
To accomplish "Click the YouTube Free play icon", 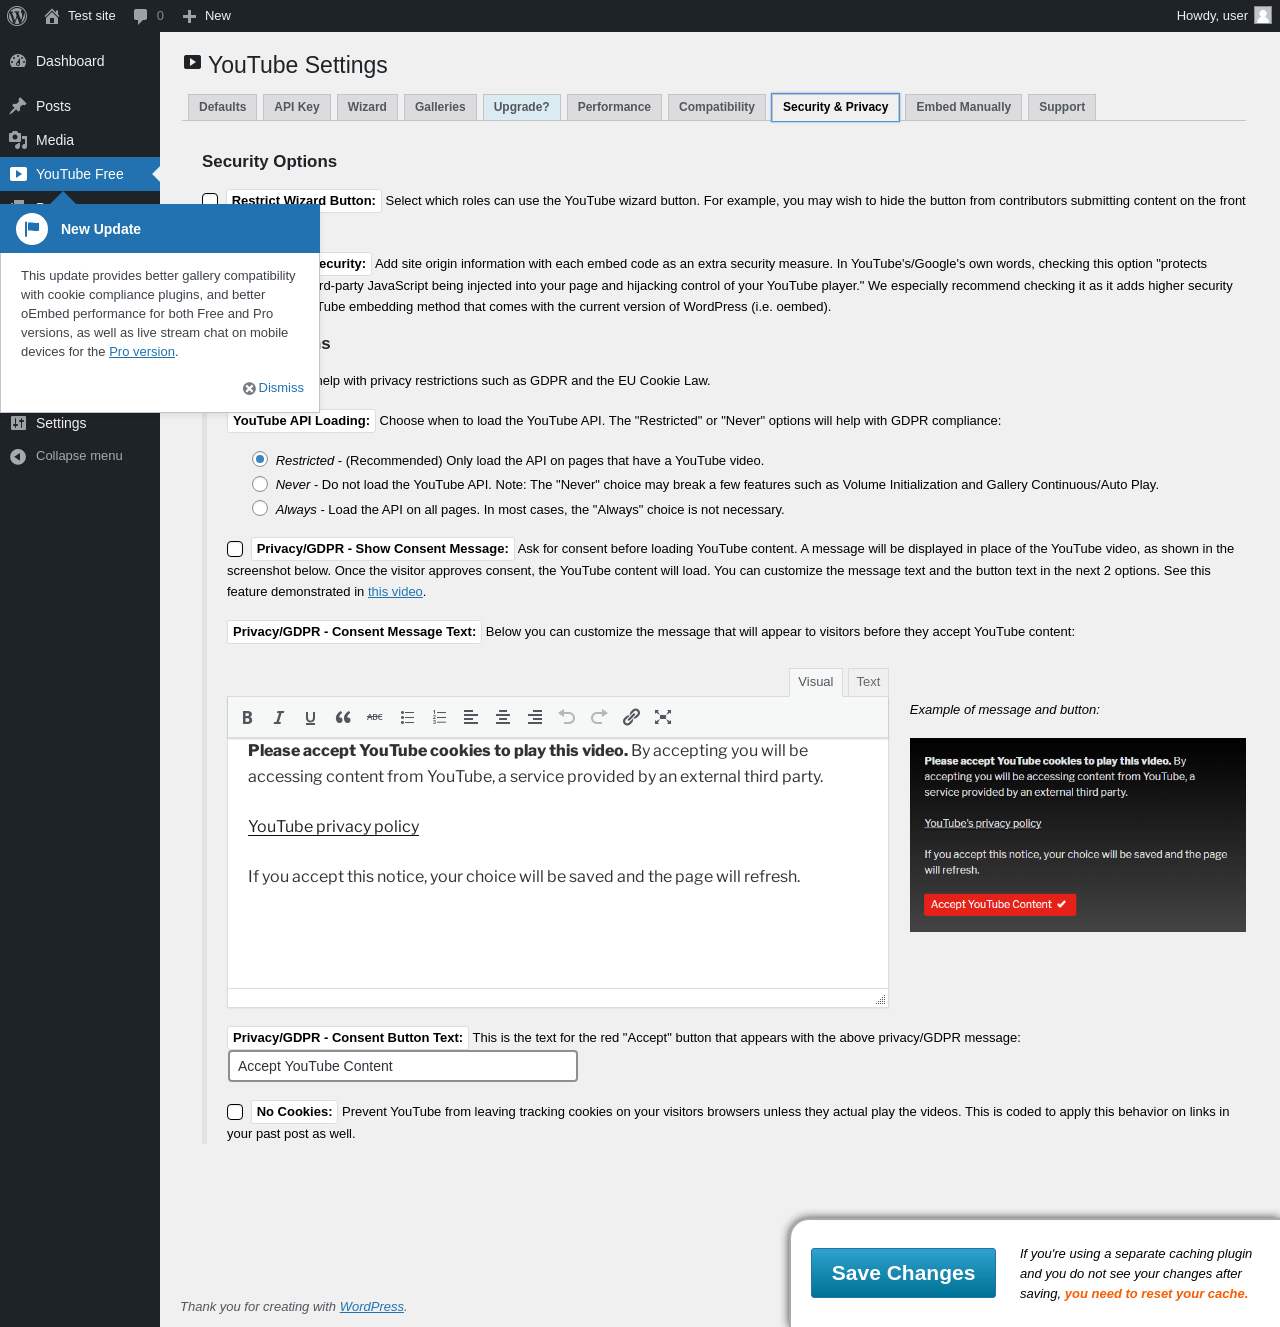I will click(18, 174).
